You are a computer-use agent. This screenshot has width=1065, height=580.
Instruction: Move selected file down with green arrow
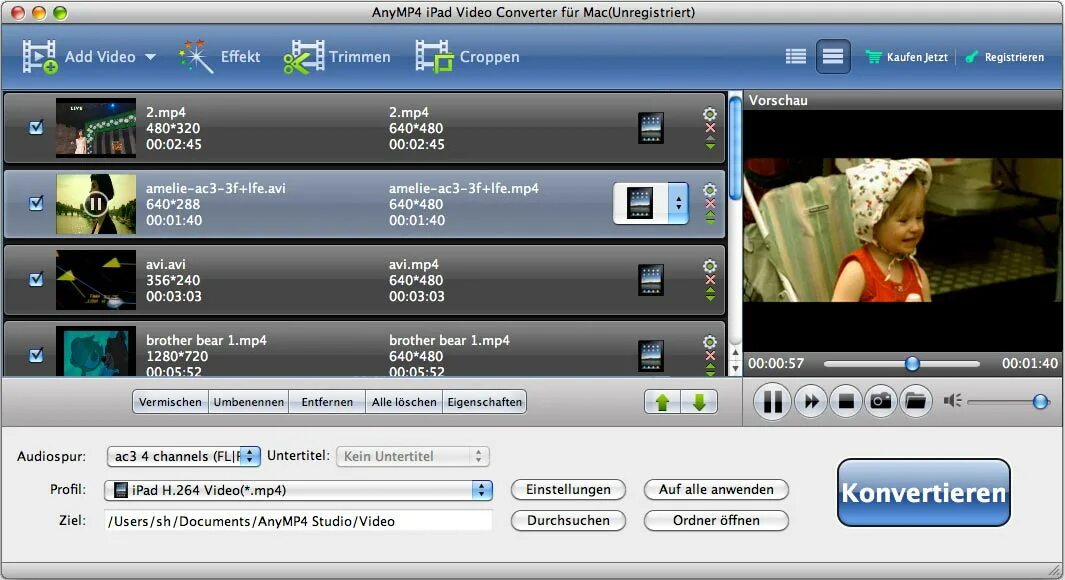(699, 402)
